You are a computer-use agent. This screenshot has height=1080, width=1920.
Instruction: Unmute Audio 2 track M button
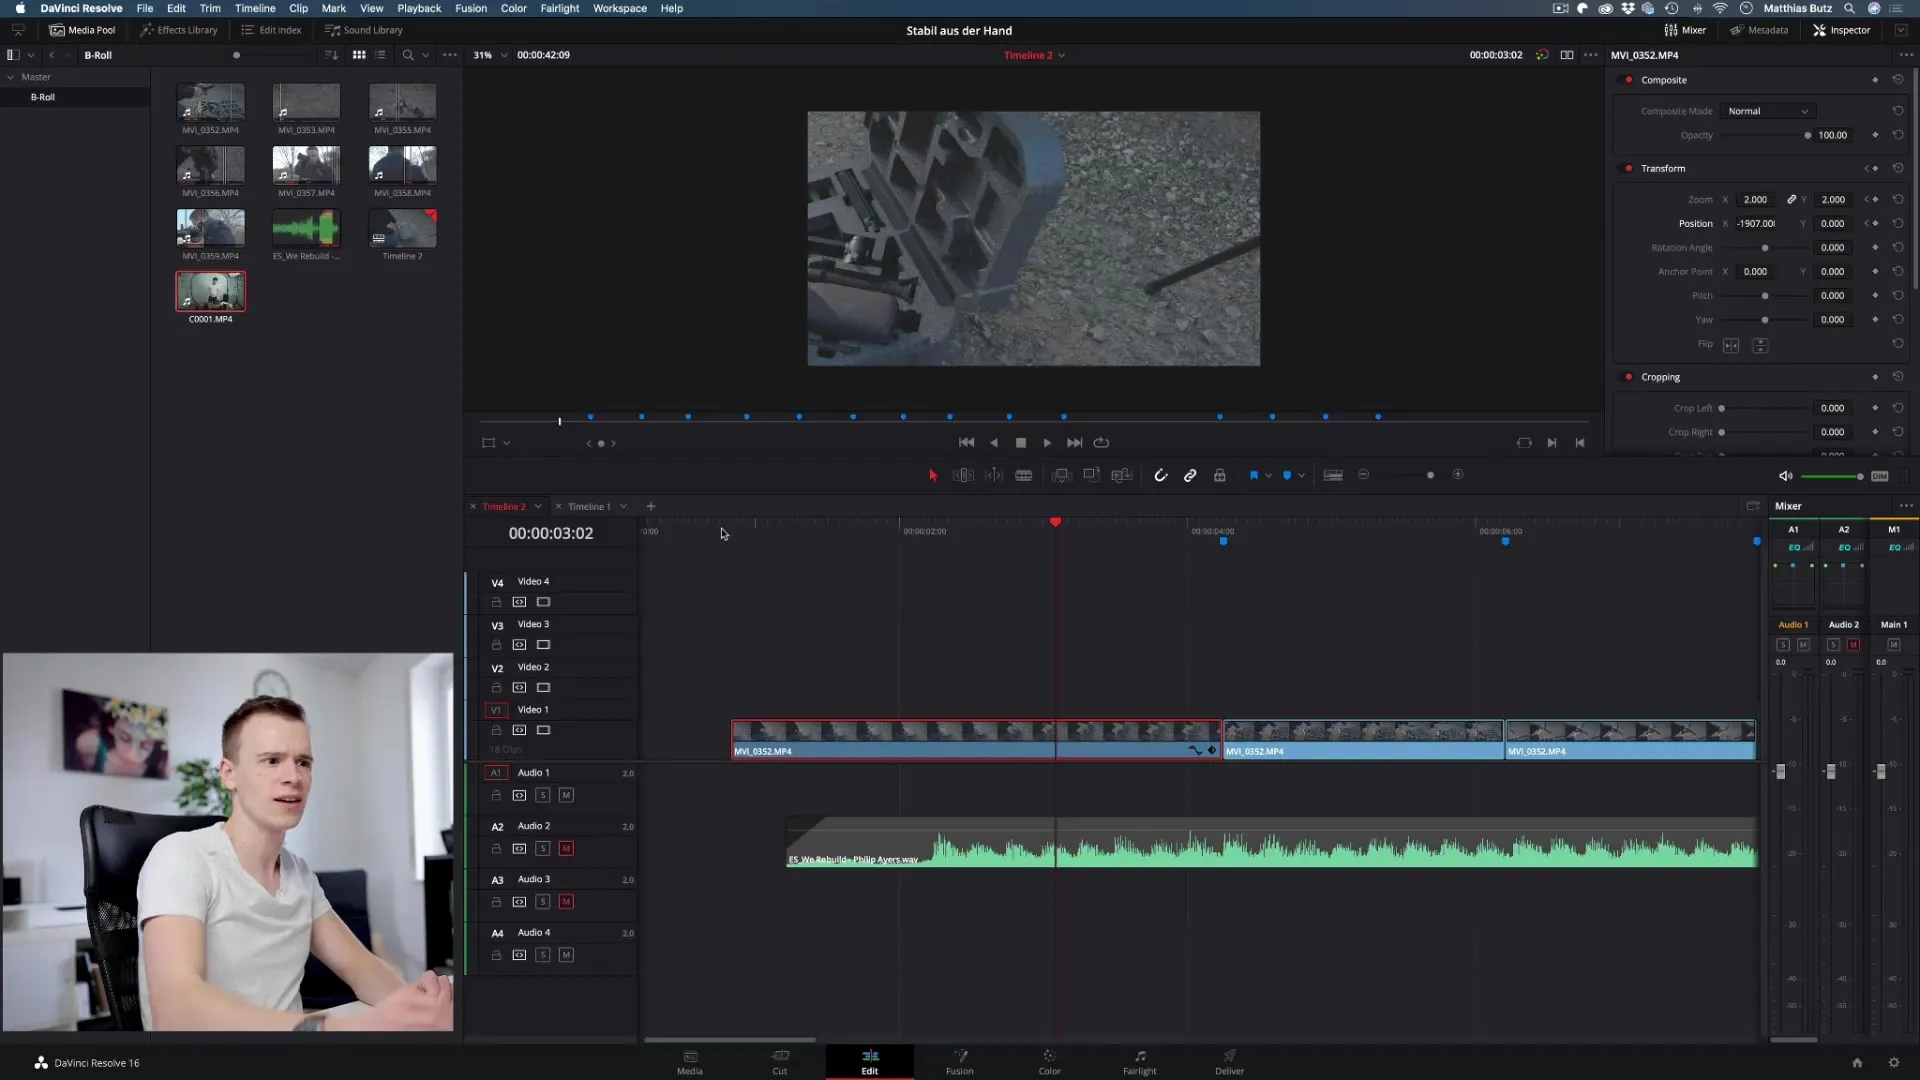point(566,849)
